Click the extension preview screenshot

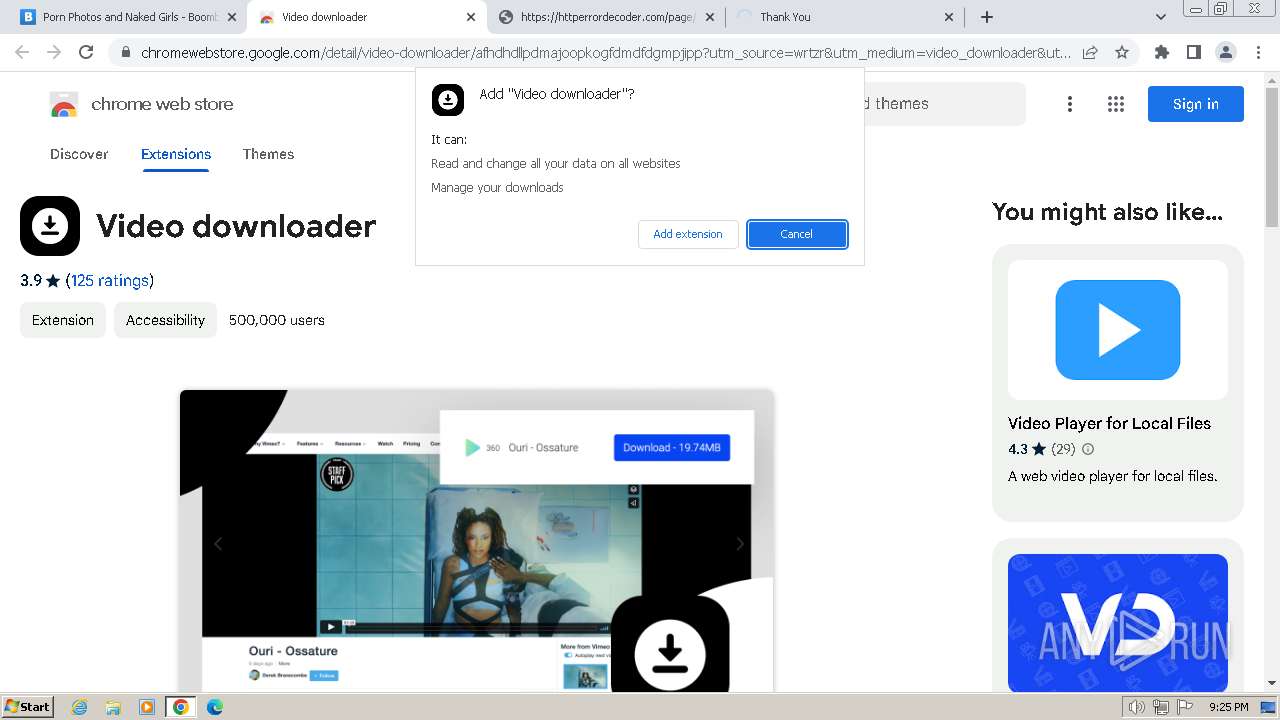[x=477, y=540]
